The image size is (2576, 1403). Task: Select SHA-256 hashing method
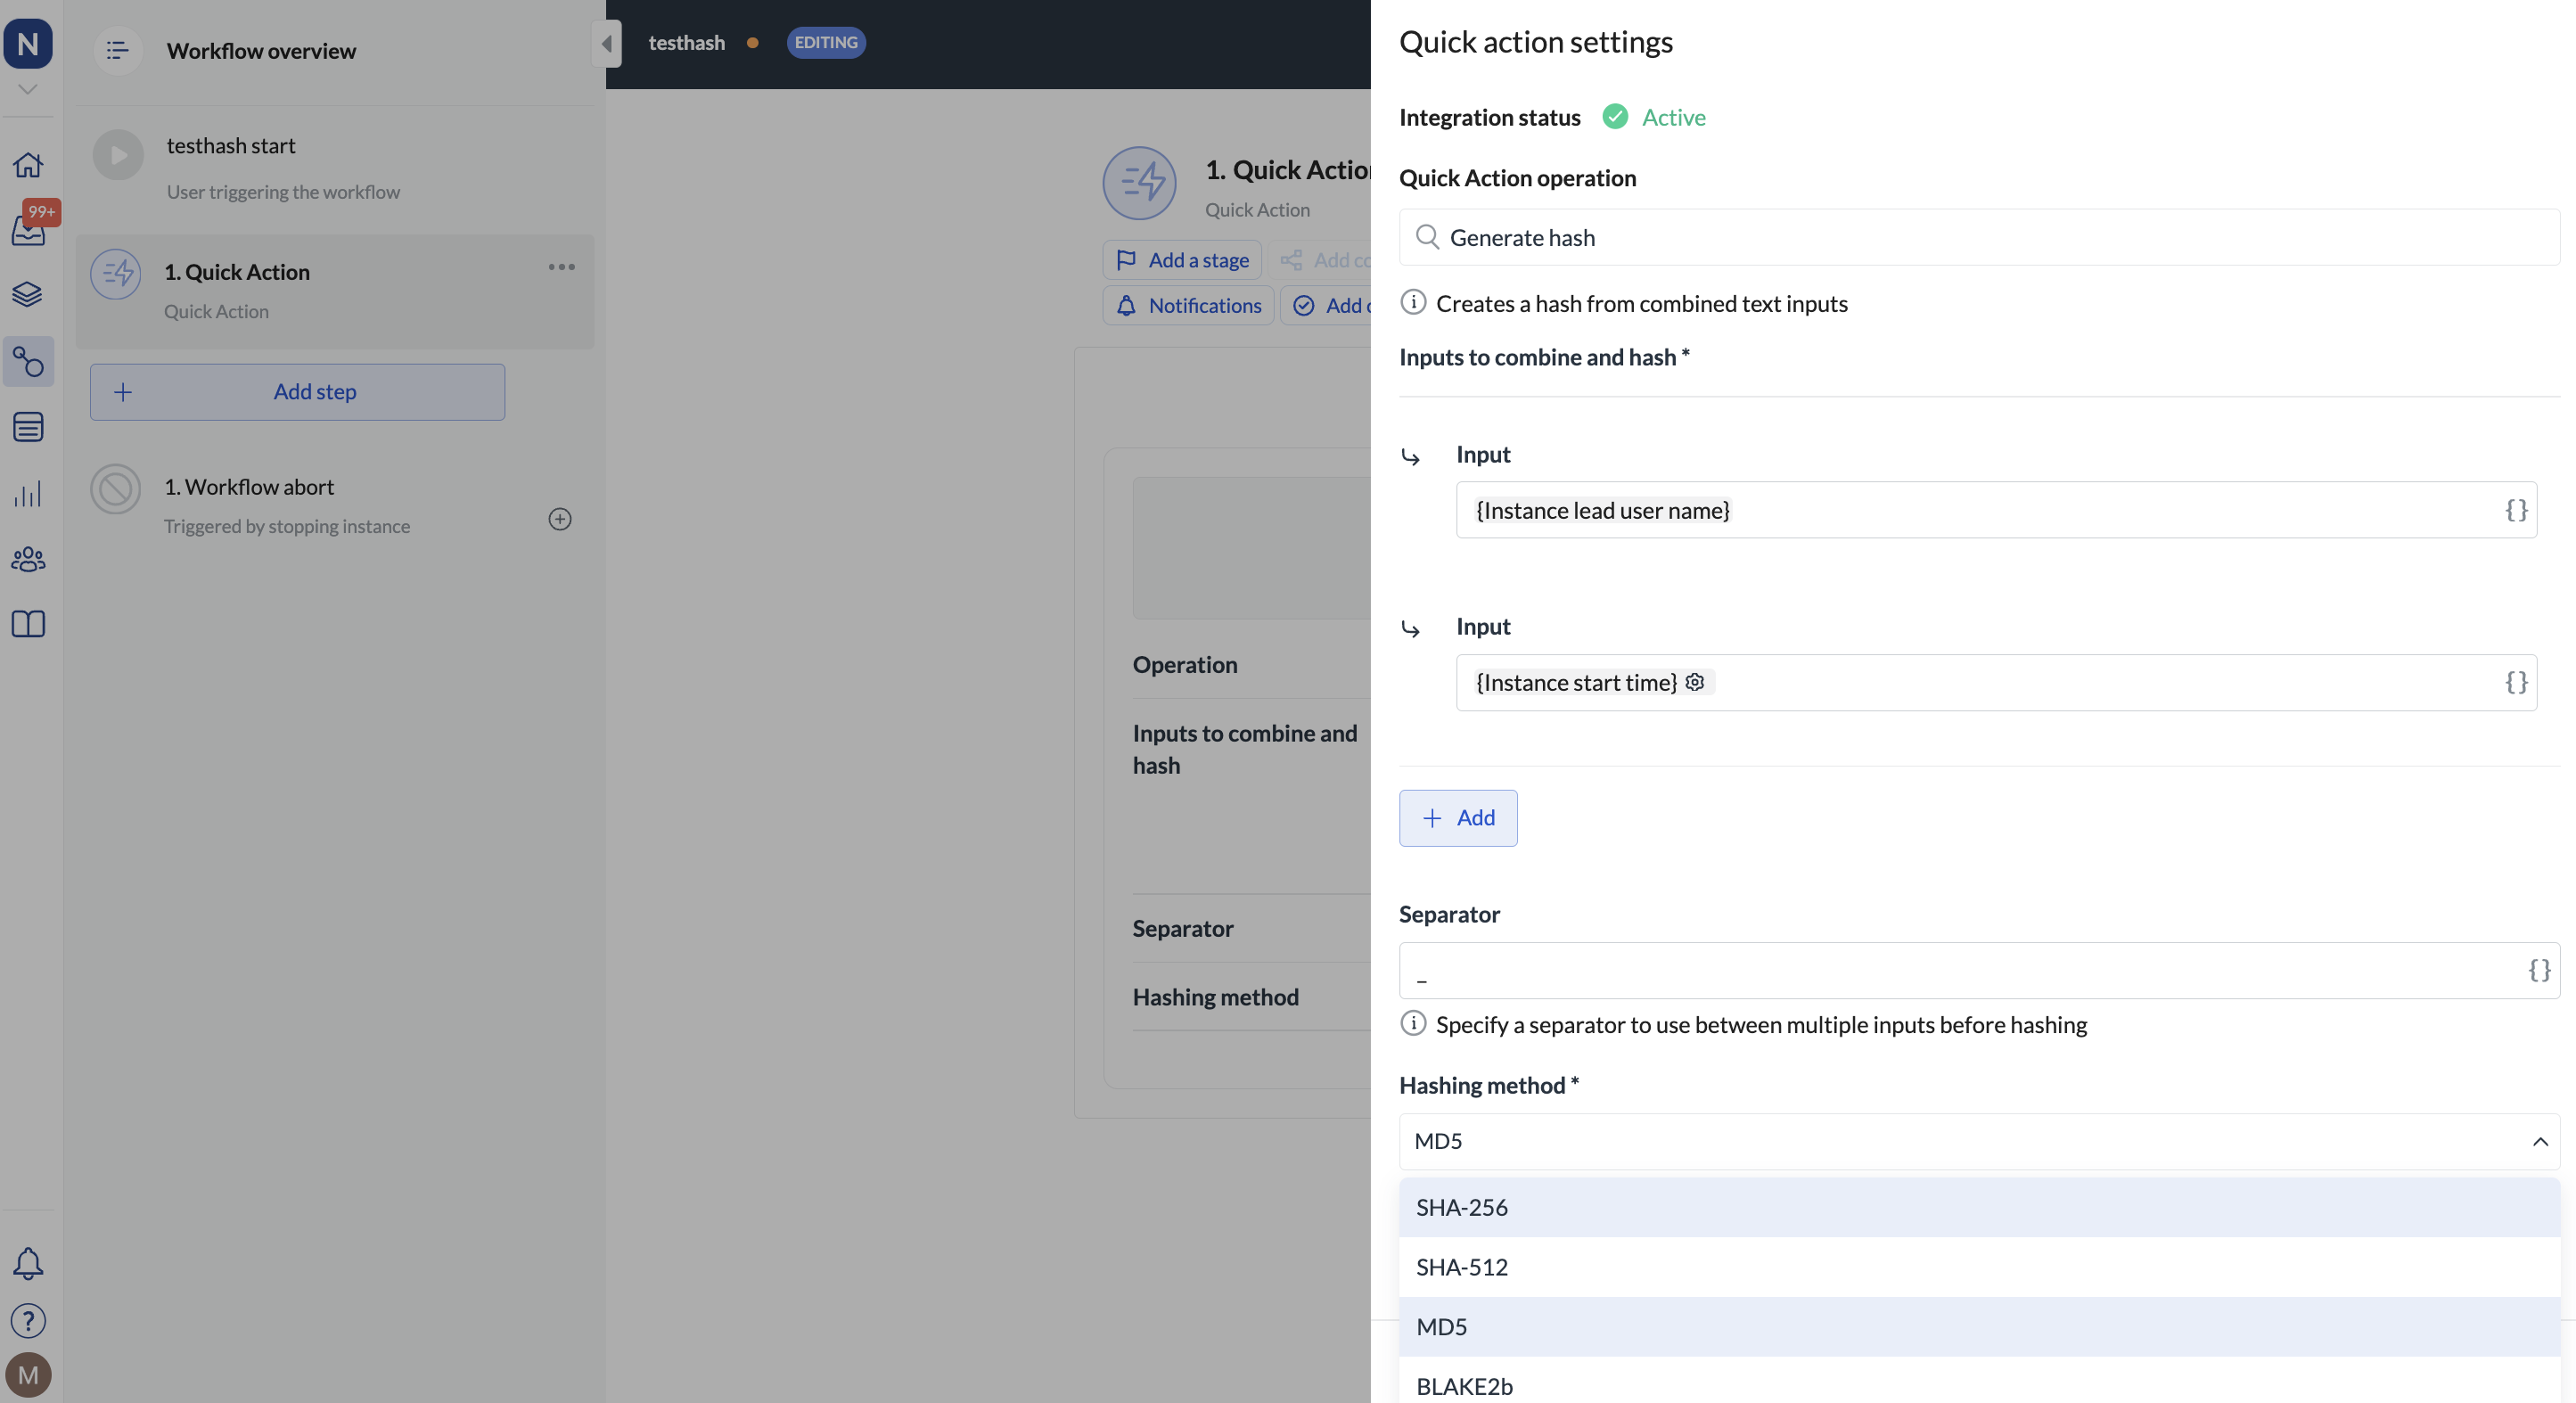point(1979,1207)
